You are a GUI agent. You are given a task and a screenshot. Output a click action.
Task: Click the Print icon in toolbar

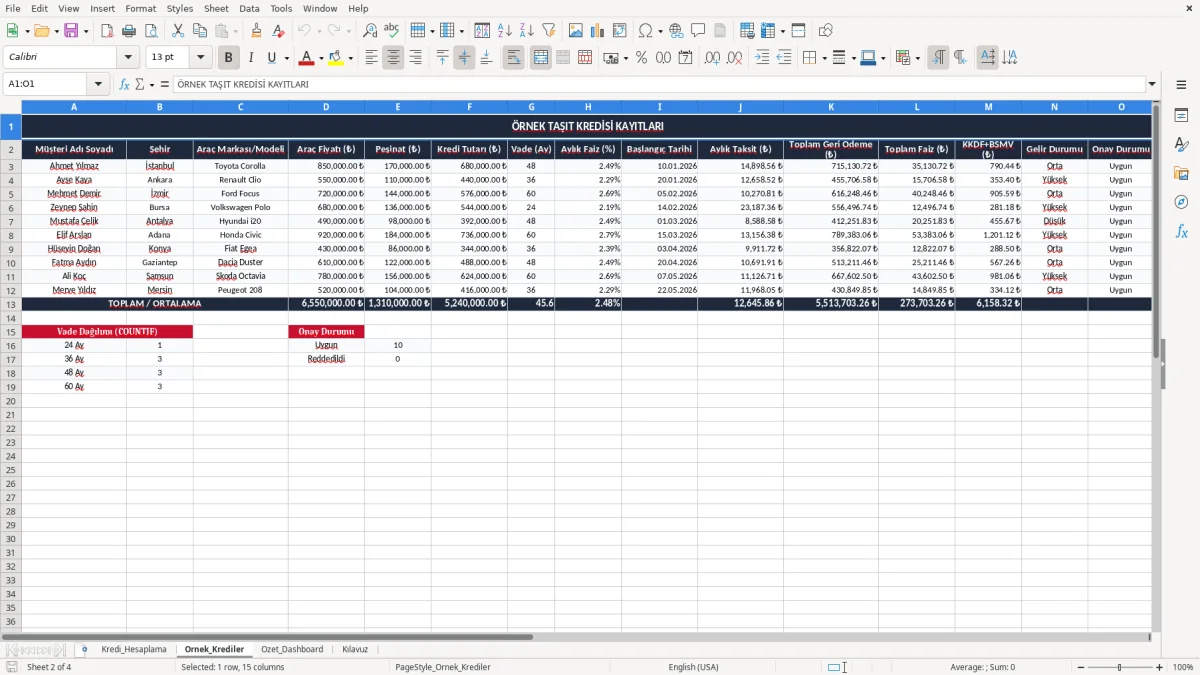pos(130,31)
